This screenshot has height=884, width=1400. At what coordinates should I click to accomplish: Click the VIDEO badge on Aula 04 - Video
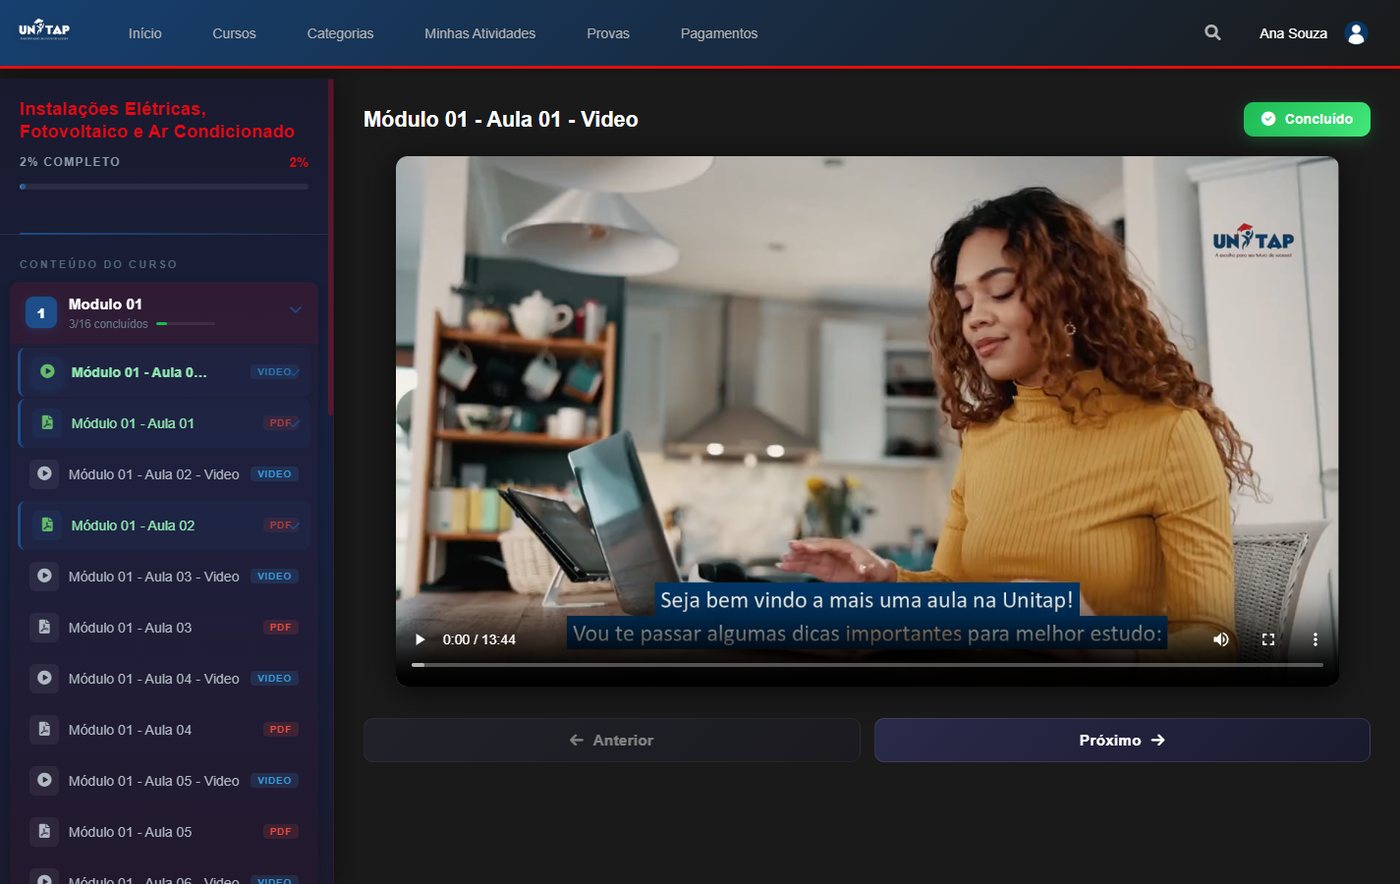point(274,678)
